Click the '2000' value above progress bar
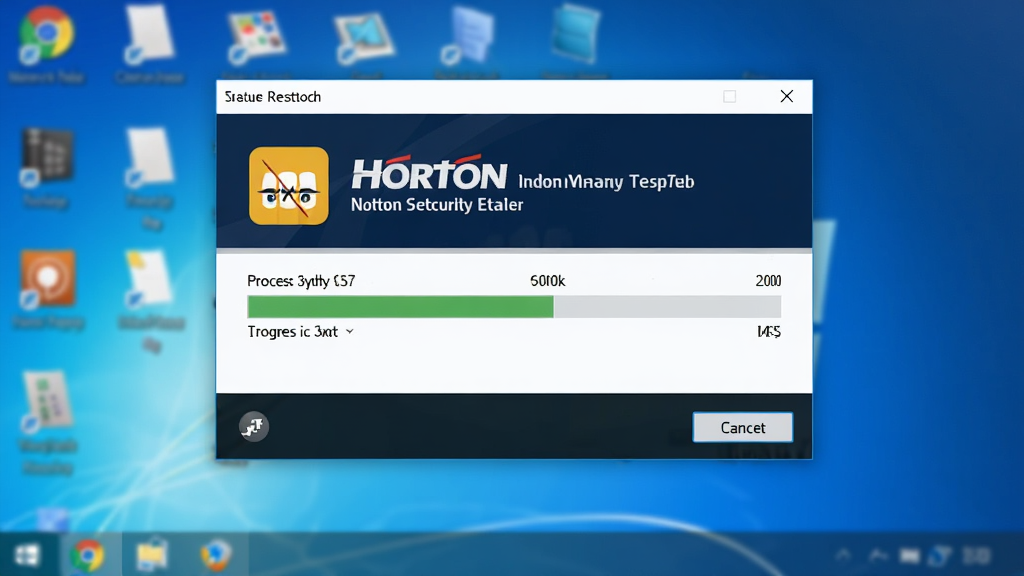1024x576 pixels. tap(768, 281)
